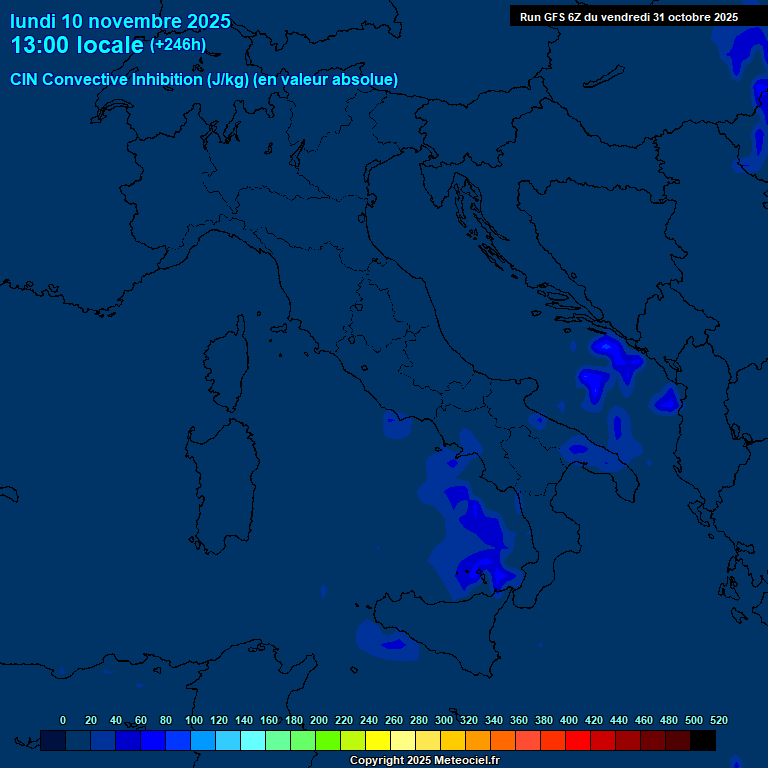The height and width of the screenshot is (768, 768).
Task: Click the 13:00 locale time label
Action: (77, 45)
